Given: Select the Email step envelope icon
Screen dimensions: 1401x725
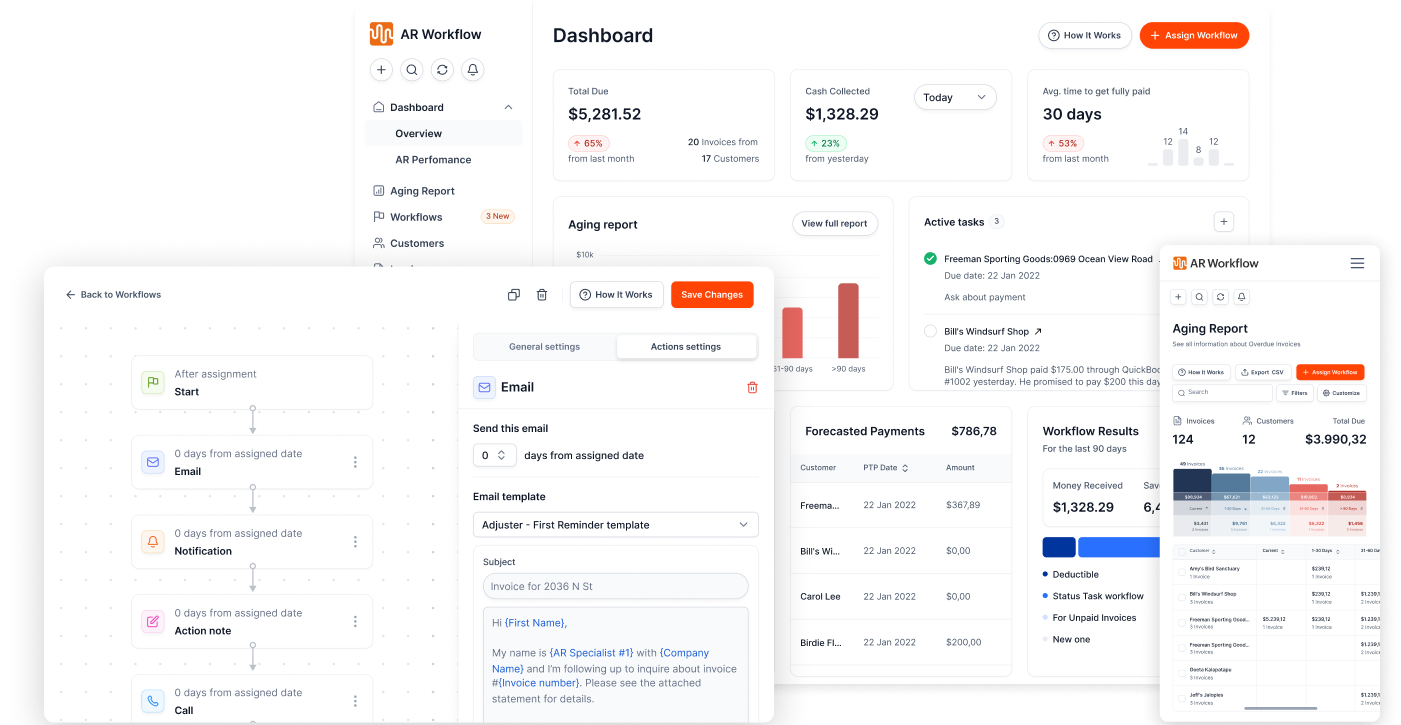Looking at the screenshot, I should (x=153, y=462).
